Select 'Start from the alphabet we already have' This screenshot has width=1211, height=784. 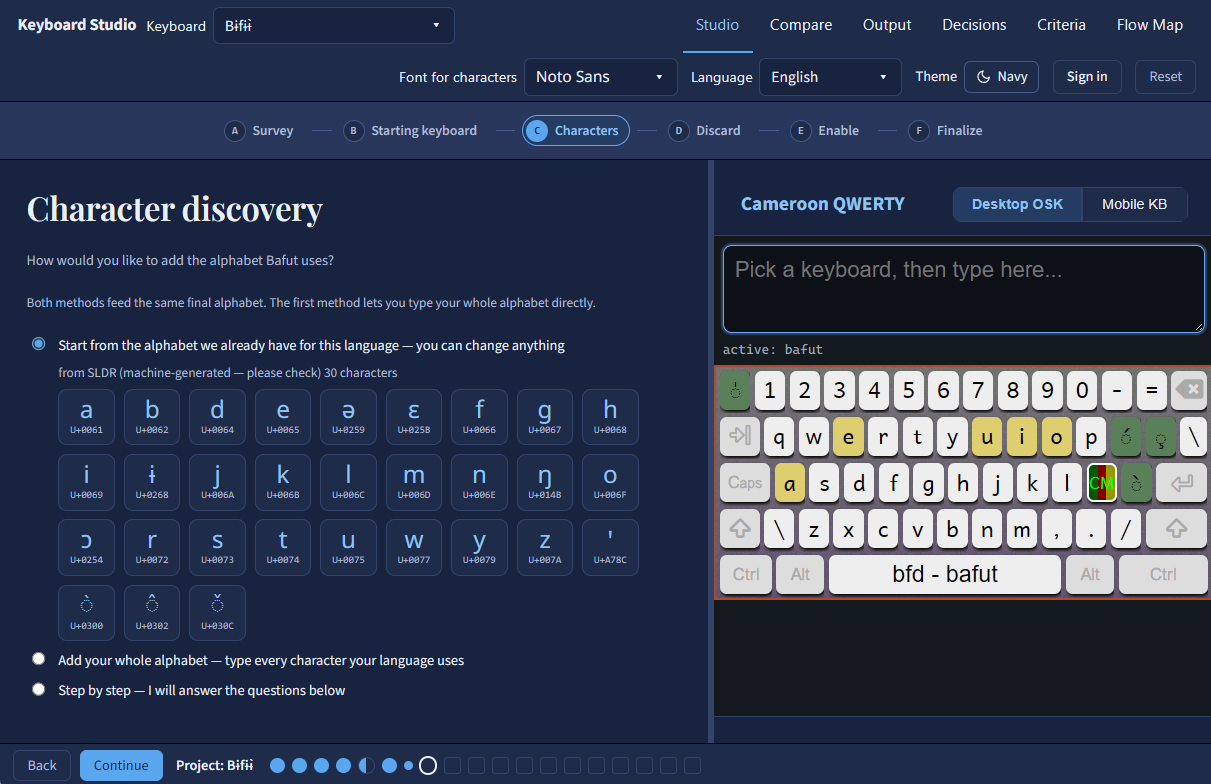(x=39, y=344)
